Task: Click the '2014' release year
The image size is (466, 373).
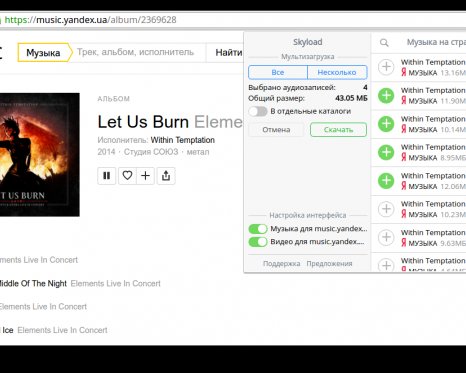Action: pos(106,152)
